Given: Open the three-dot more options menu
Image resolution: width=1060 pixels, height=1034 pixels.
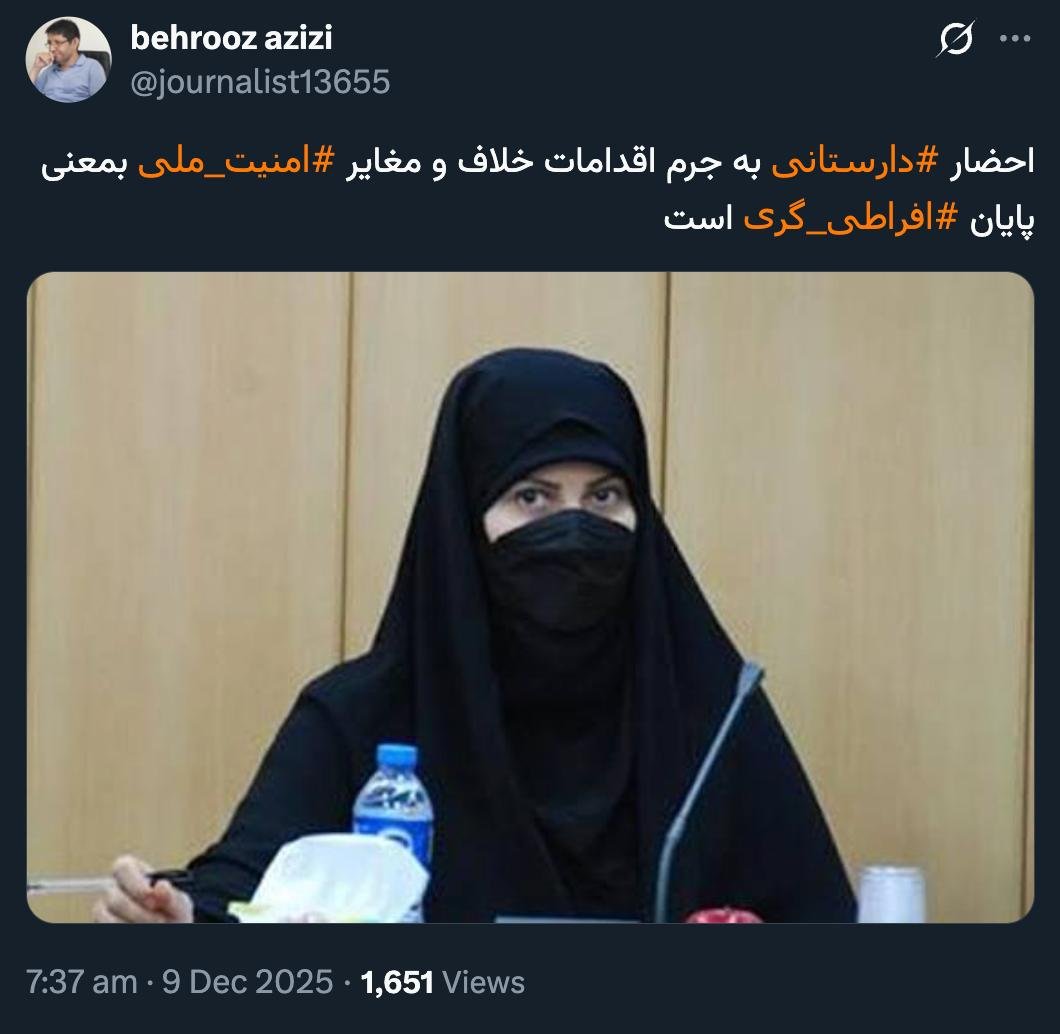Looking at the screenshot, I should 1015,39.
